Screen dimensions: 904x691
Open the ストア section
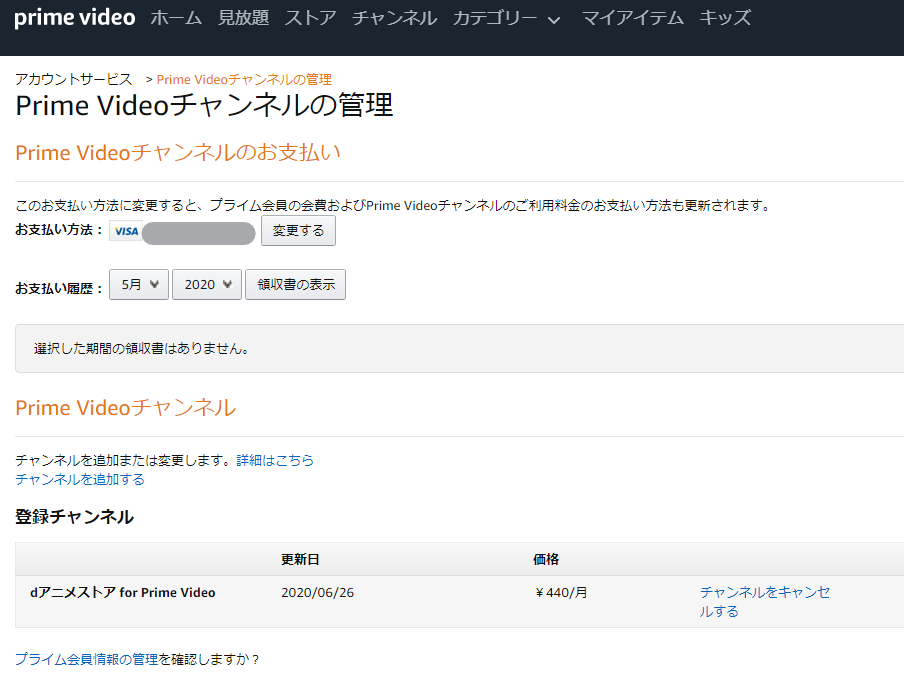310,17
